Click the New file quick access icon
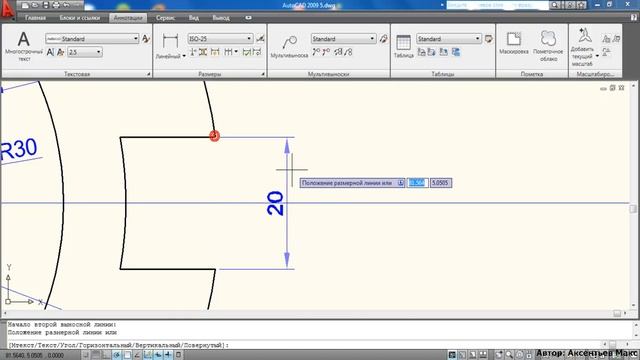This screenshot has height=360, width=640. point(25,5)
